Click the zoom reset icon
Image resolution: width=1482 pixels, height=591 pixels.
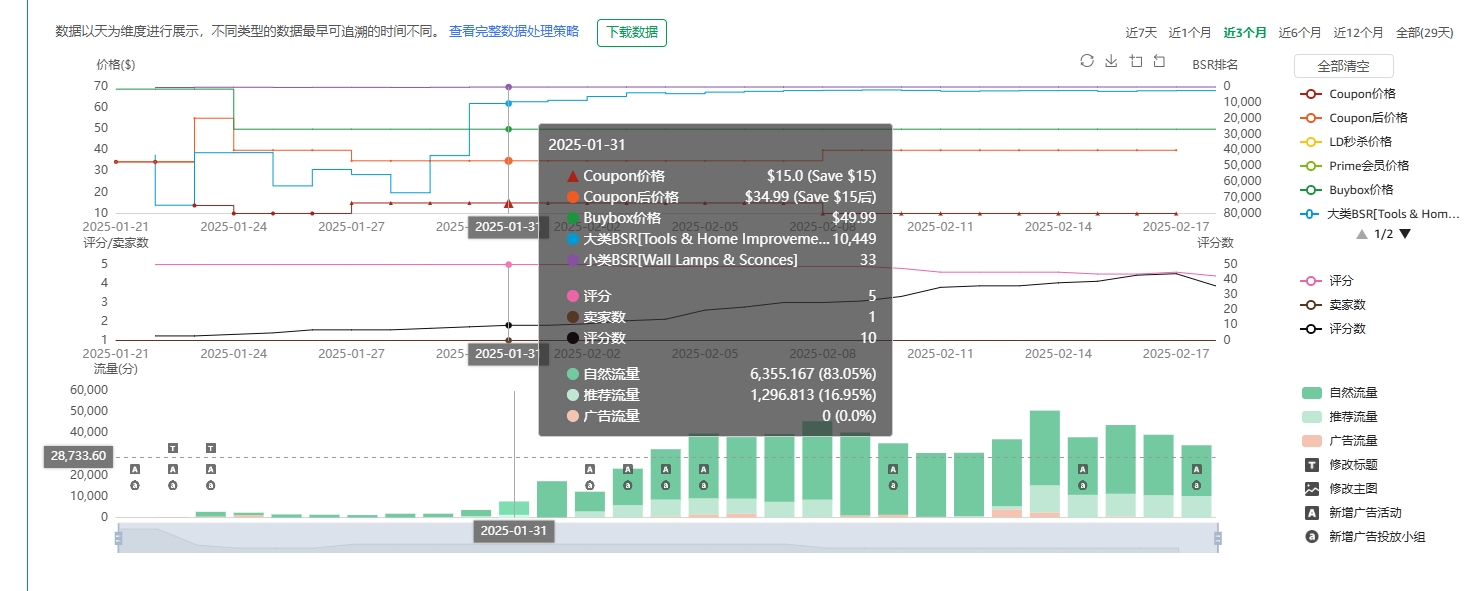pyautogui.click(x=1159, y=61)
